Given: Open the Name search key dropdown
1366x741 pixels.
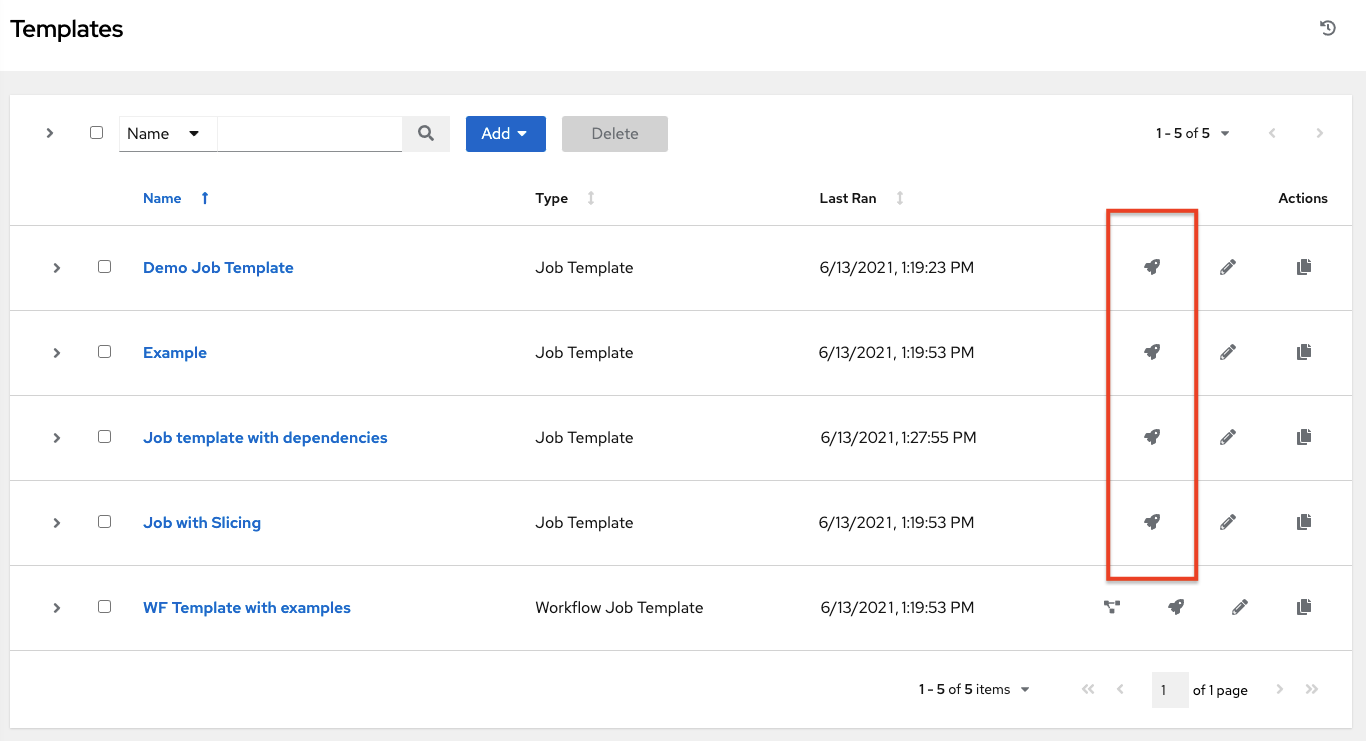Looking at the screenshot, I should click(x=167, y=133).
